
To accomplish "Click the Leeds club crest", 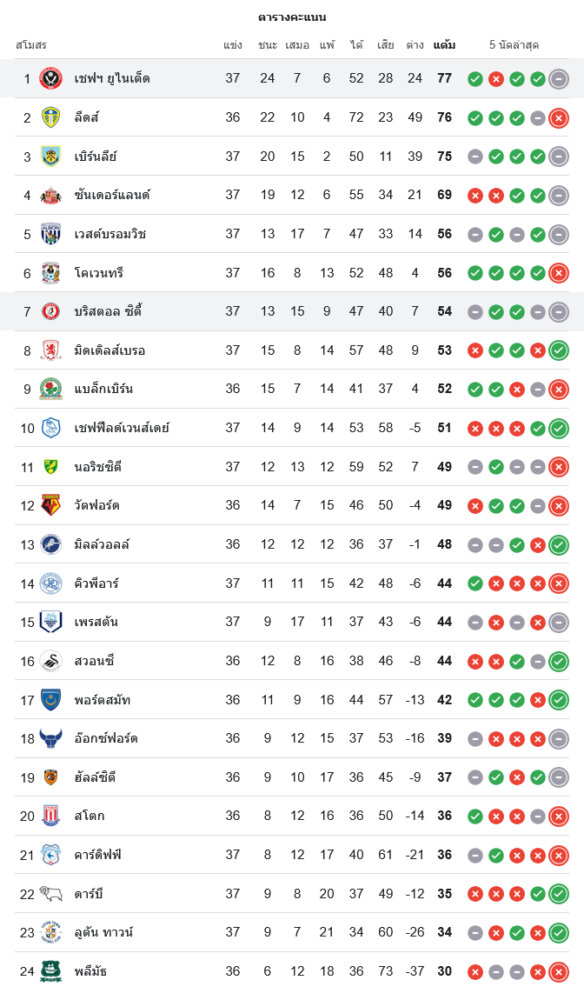I will point(50,117).
